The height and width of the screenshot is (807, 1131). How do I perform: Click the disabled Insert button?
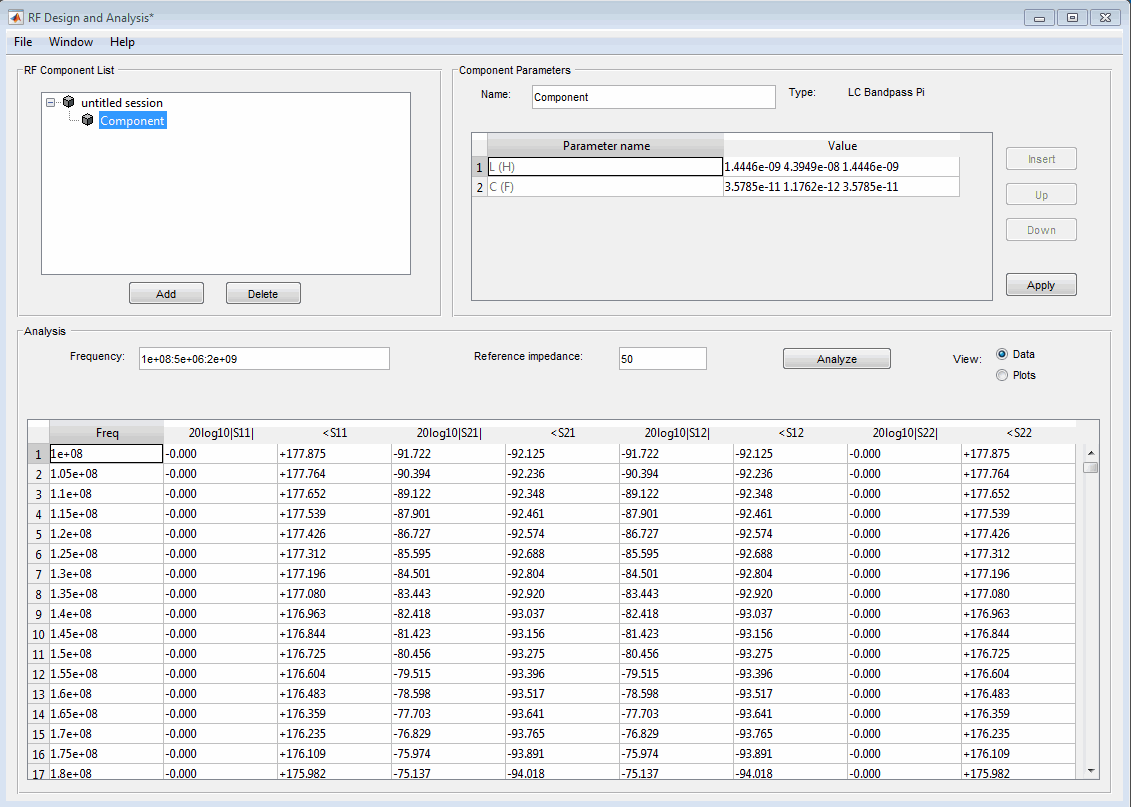[x=1041, y=159]
